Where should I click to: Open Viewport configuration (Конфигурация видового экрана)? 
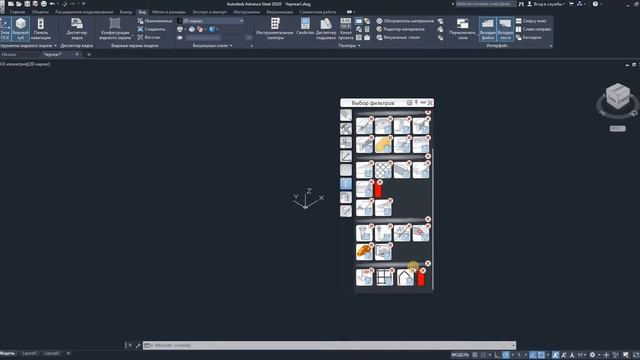(x=115, y=29)
